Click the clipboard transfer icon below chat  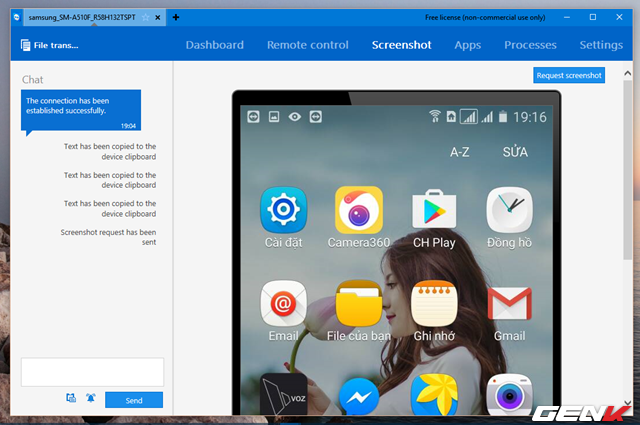pos(71,398)
